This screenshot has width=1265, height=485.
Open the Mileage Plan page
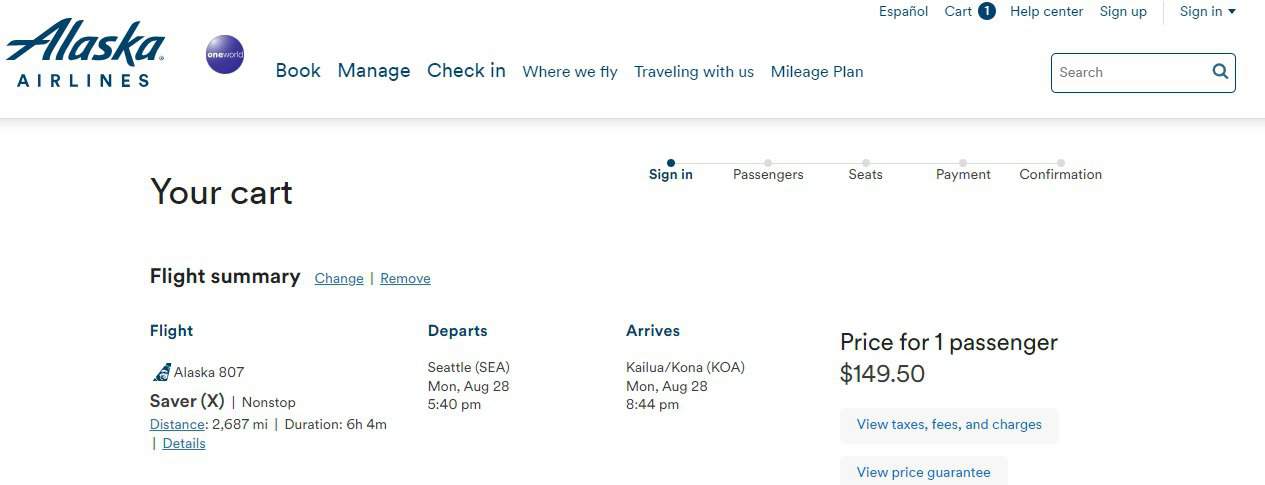(x=817, y=72)
